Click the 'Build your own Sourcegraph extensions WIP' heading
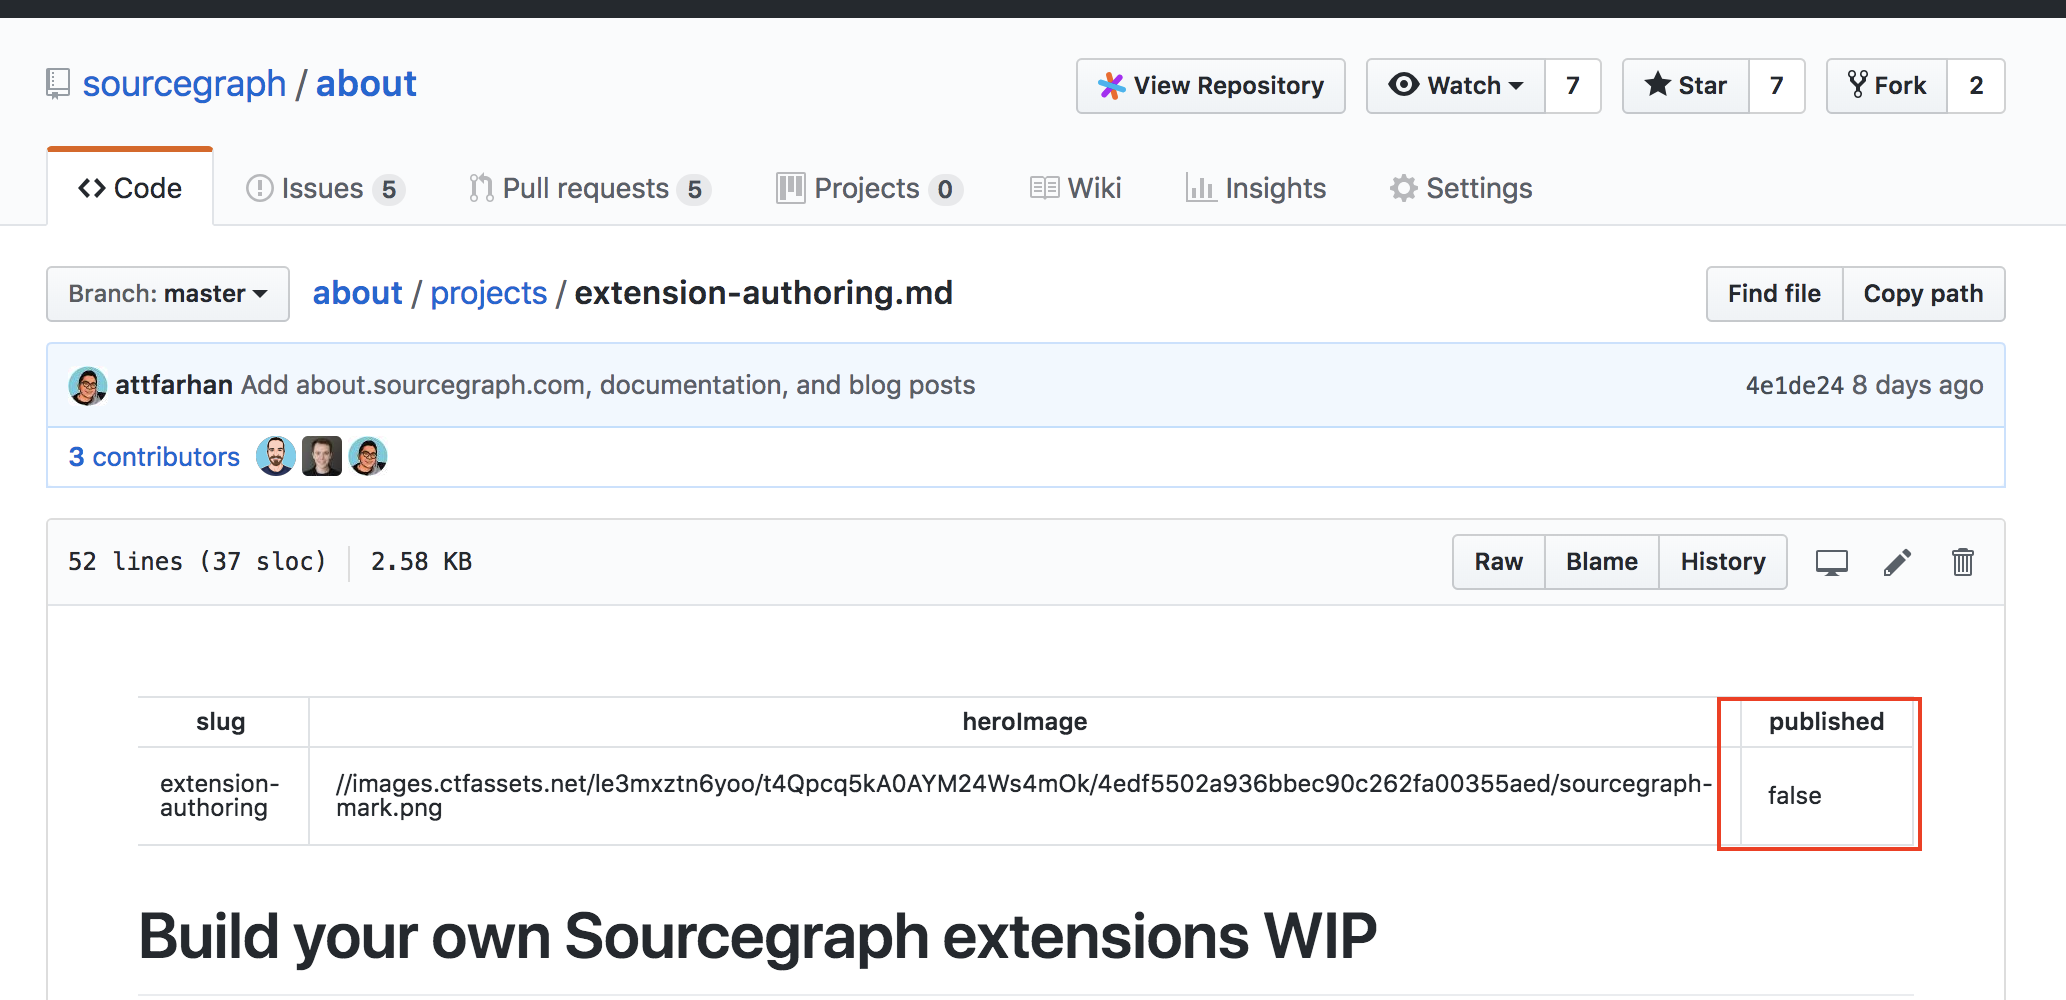The image size is (2066, 1000). pyautogui.click(x=758, y=937)
